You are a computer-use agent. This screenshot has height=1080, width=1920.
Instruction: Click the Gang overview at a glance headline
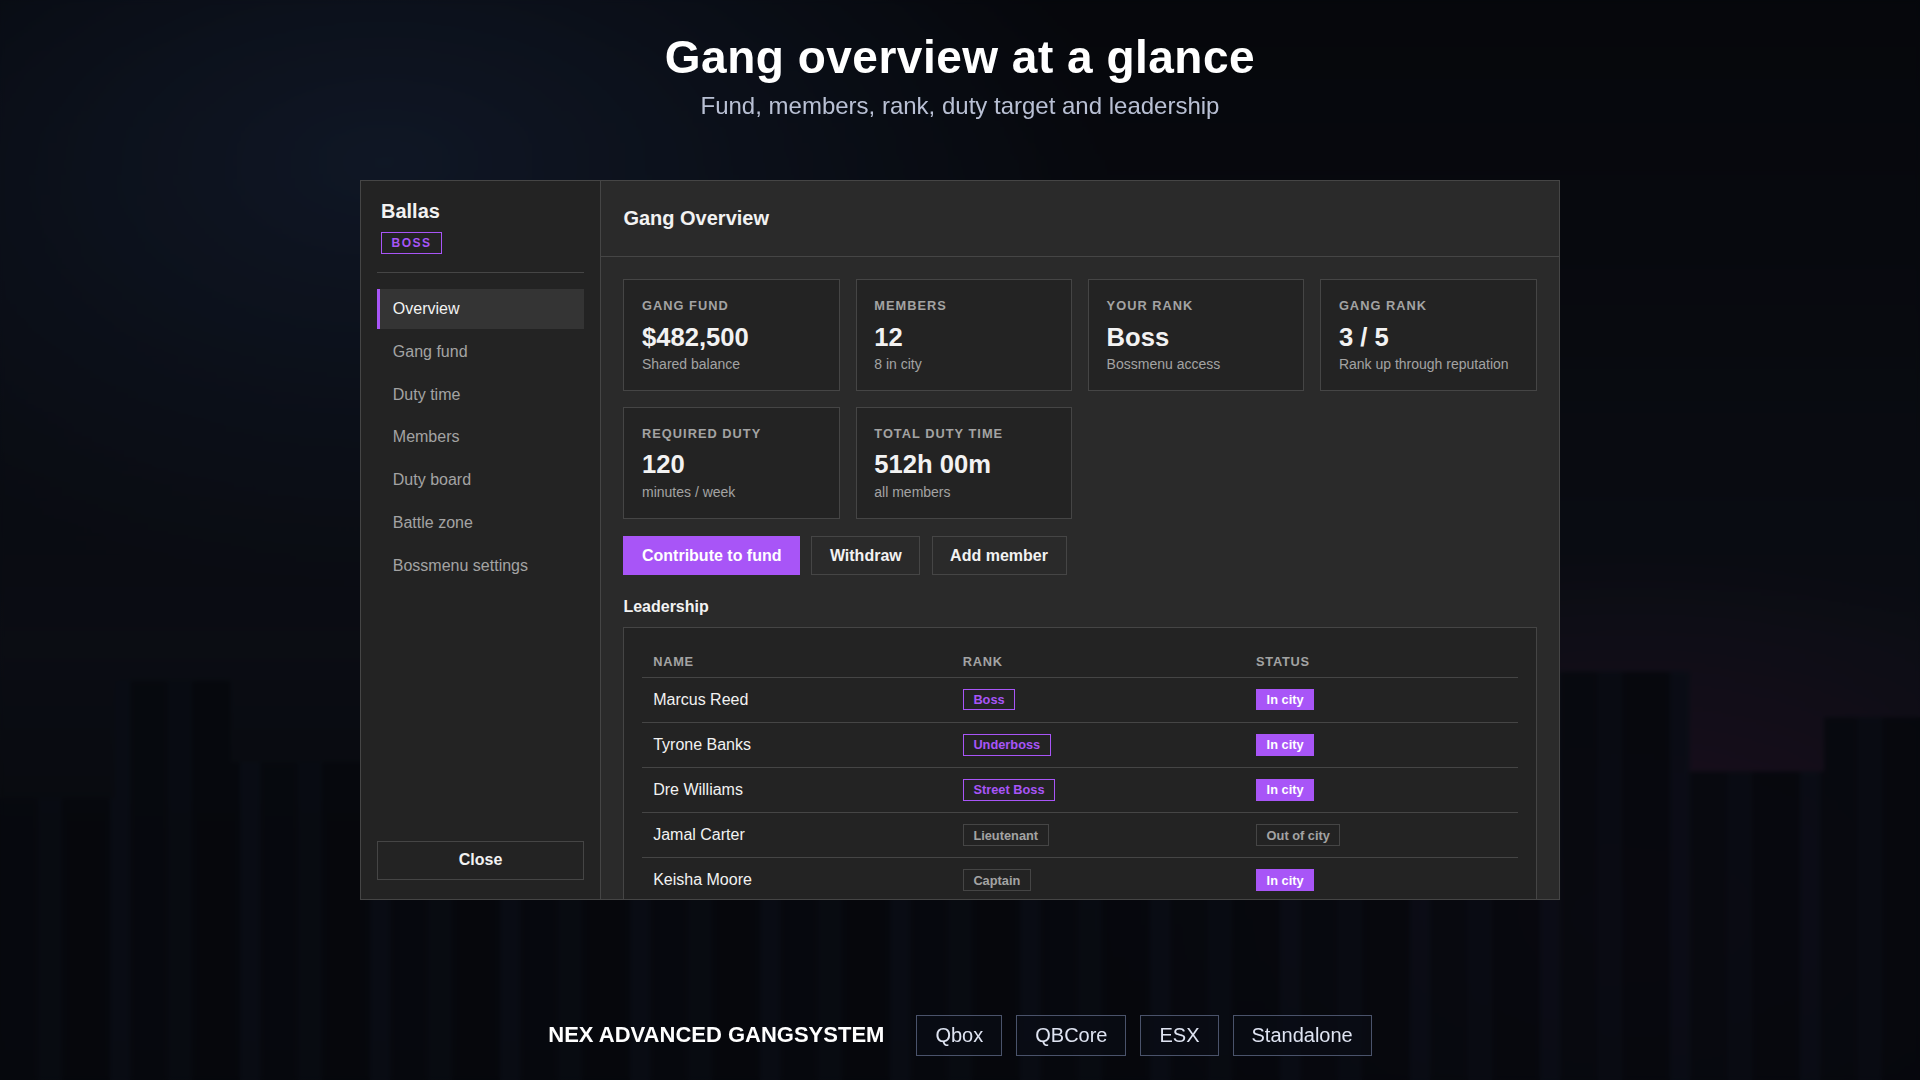(960, 58)
